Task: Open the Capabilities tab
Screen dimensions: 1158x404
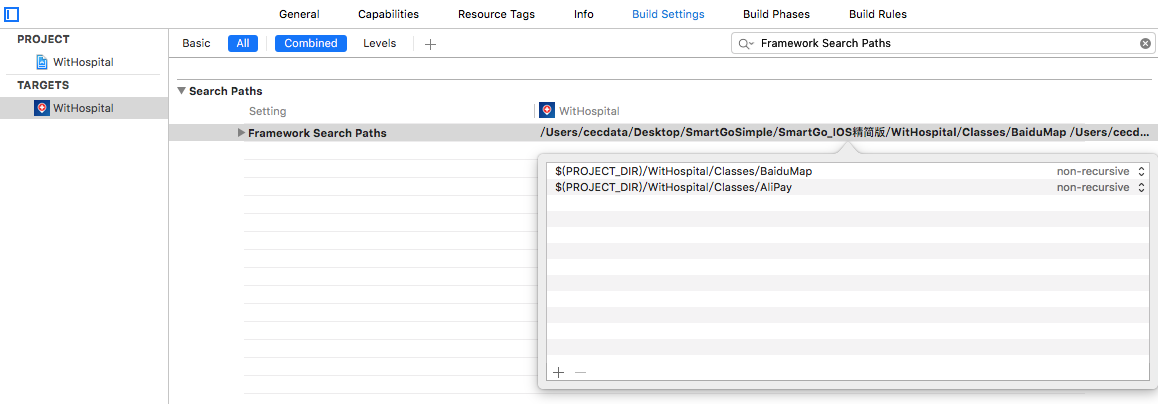Action: (x=388, y=14)
